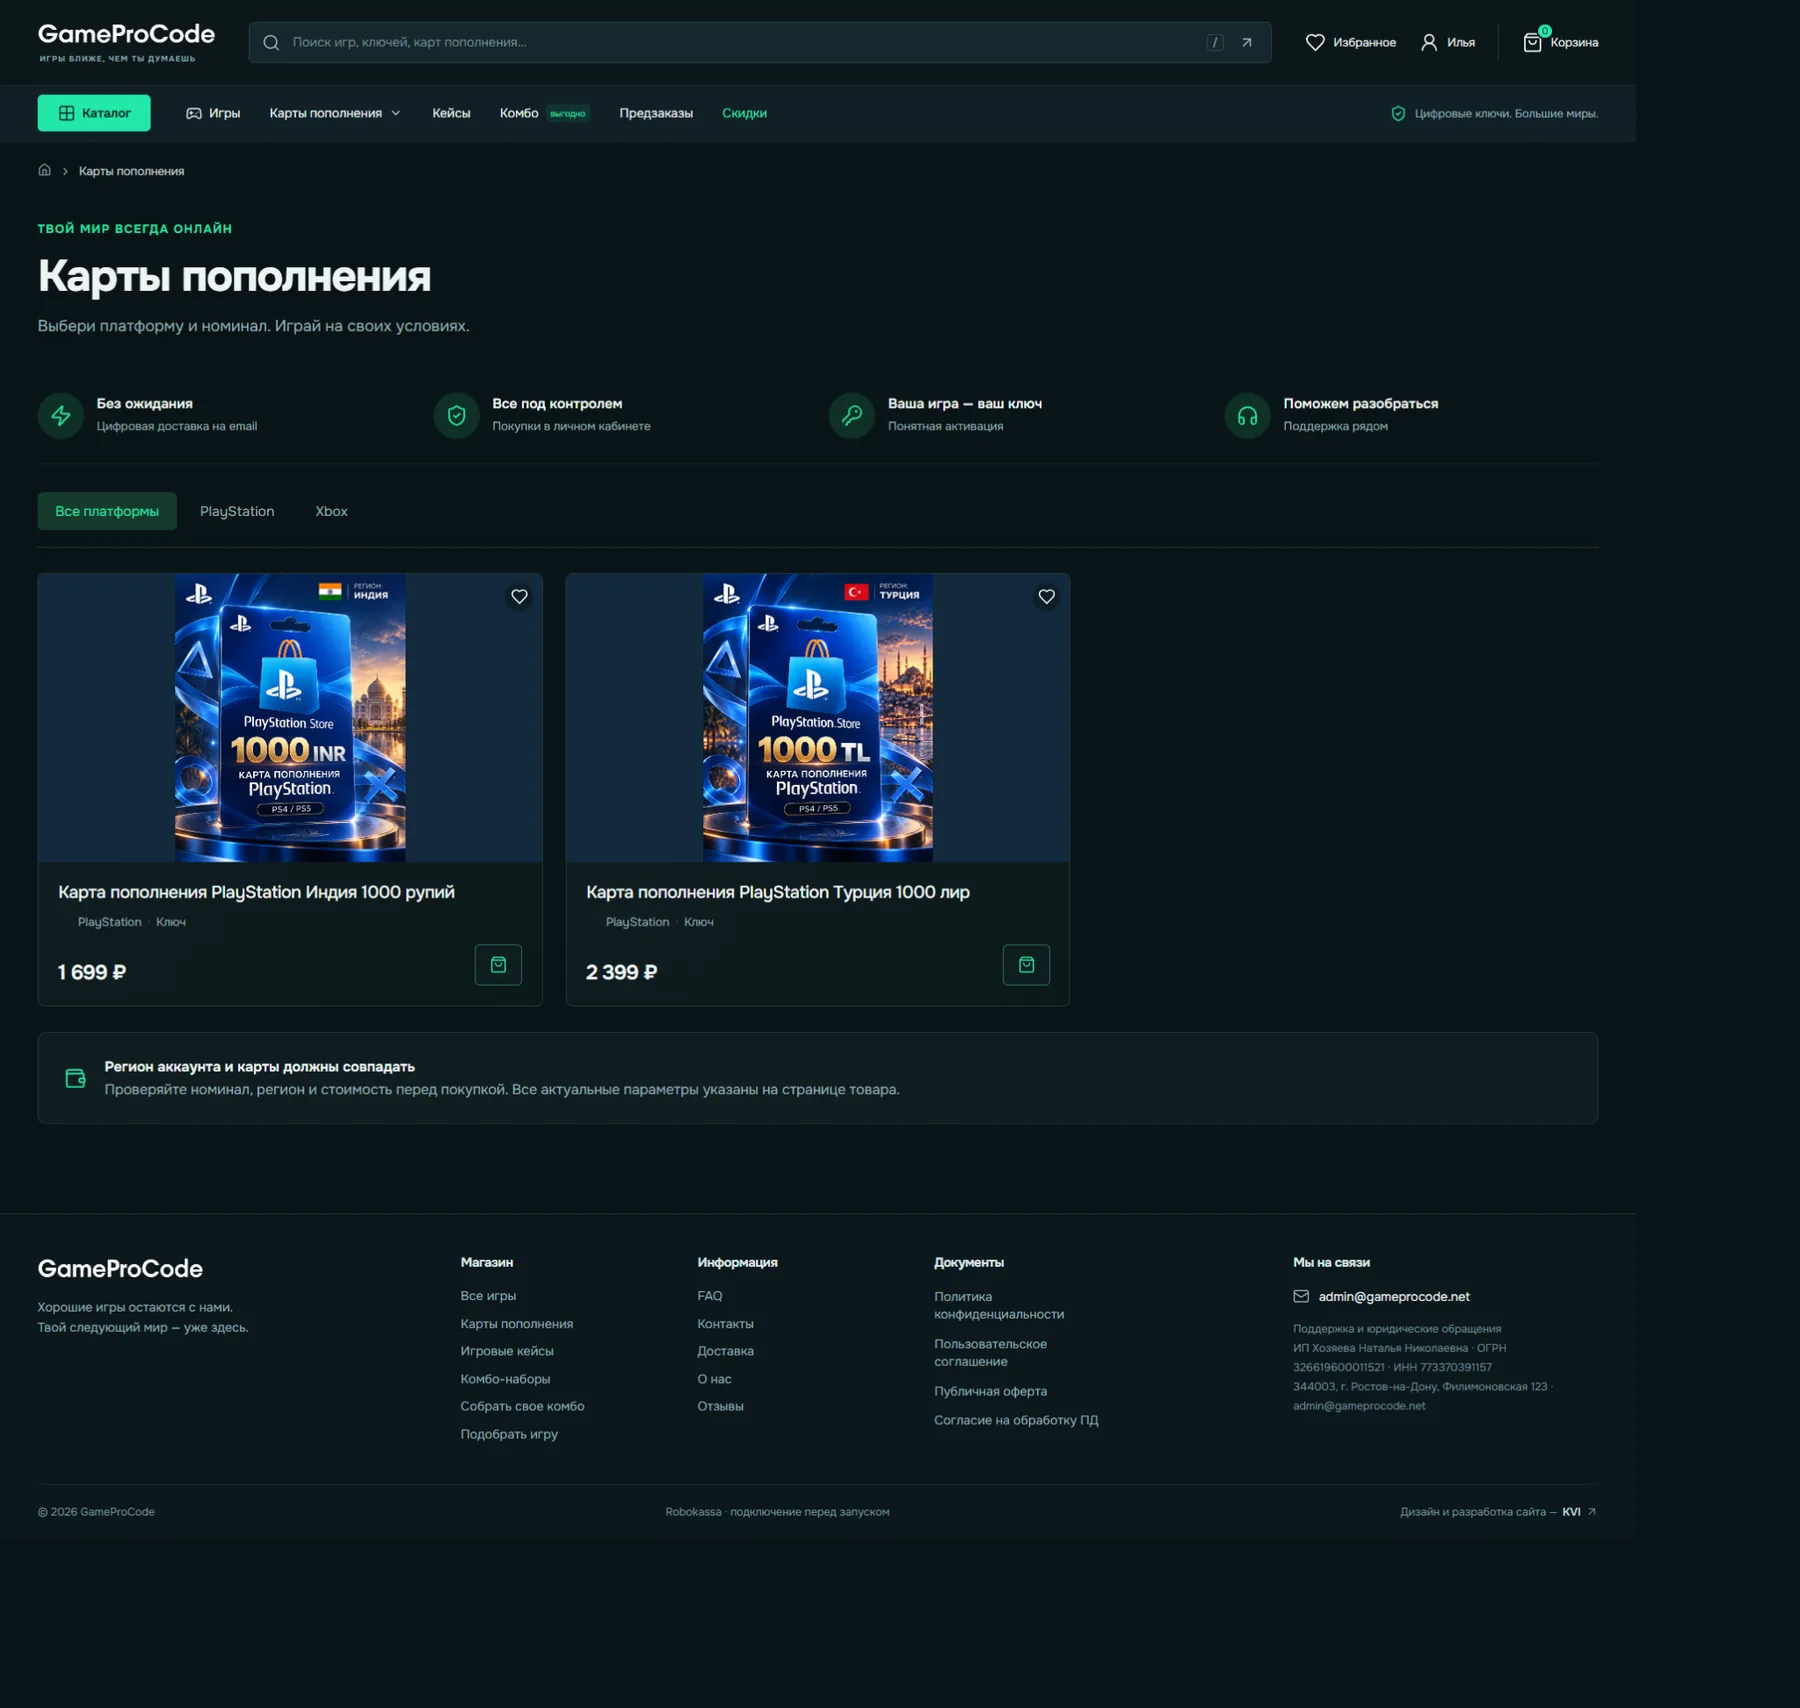
Task: Open the Кейсы menu item
Action: (451, 113)
